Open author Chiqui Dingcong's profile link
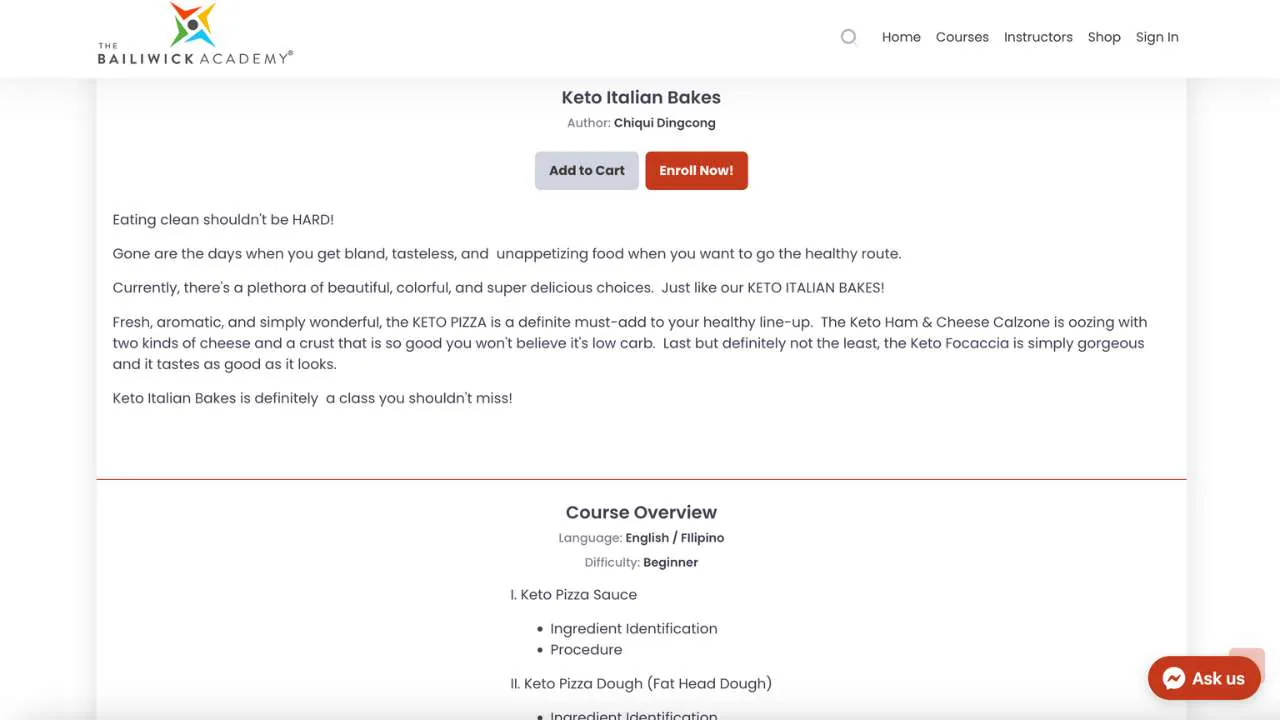The height and width of the screenshot is (720, 1280). (665, 123)
